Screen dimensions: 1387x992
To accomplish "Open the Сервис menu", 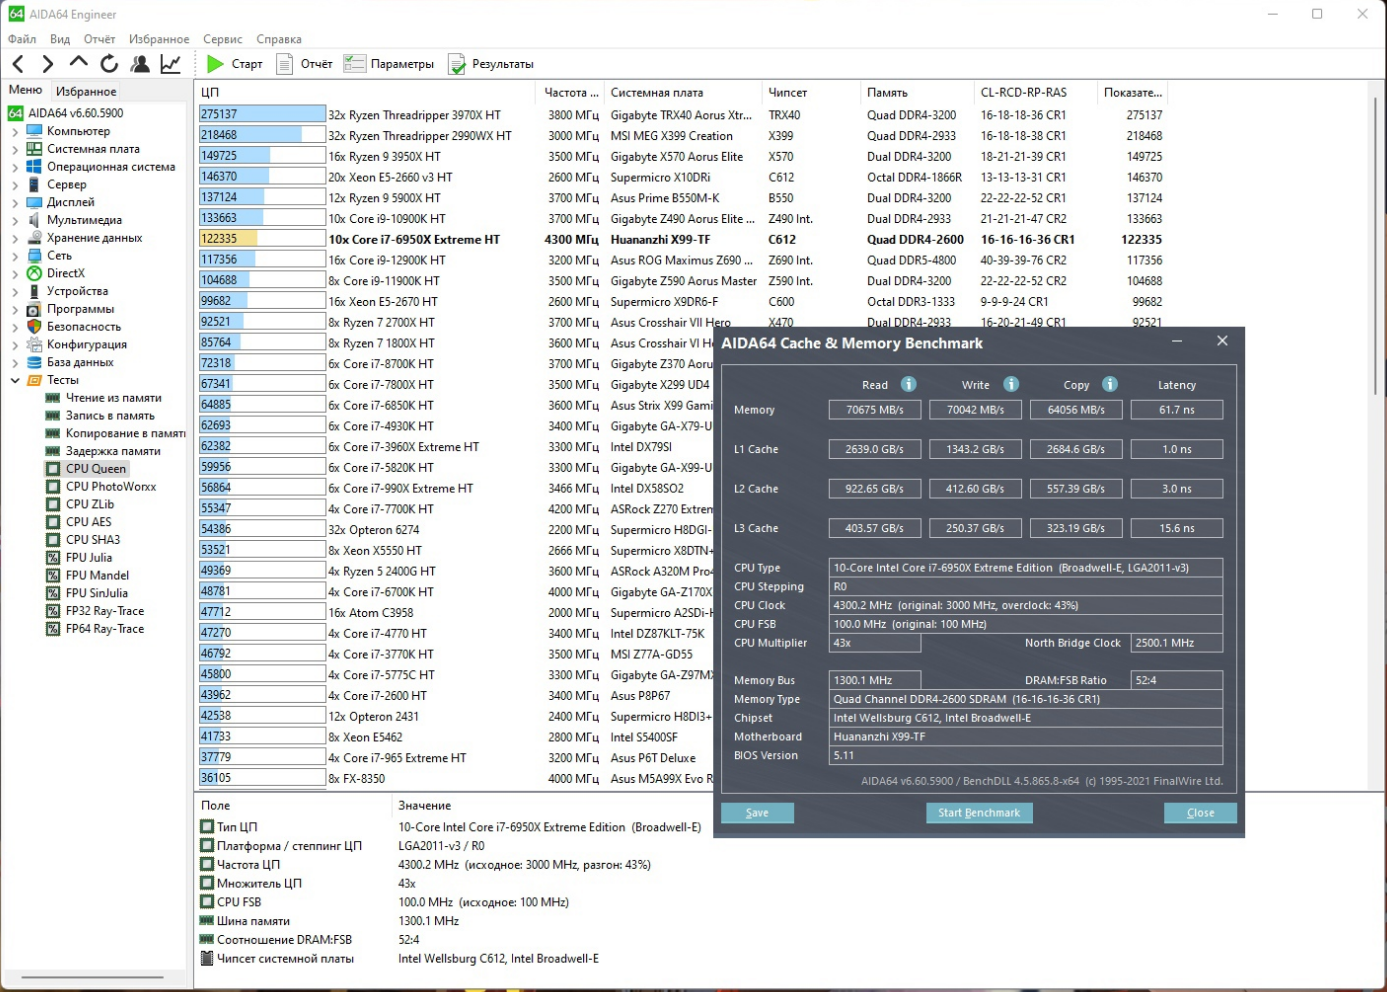I will pos(222,39).
